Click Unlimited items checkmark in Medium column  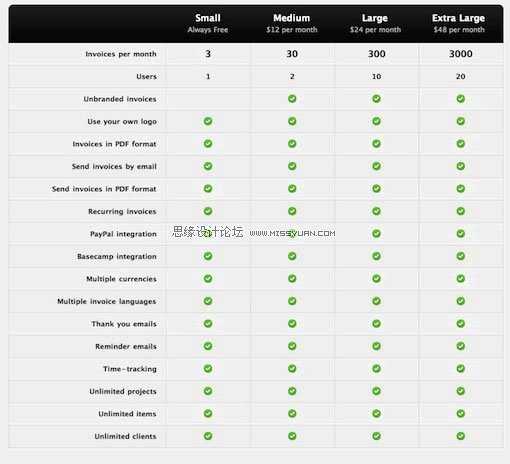(x=292, y=414)
